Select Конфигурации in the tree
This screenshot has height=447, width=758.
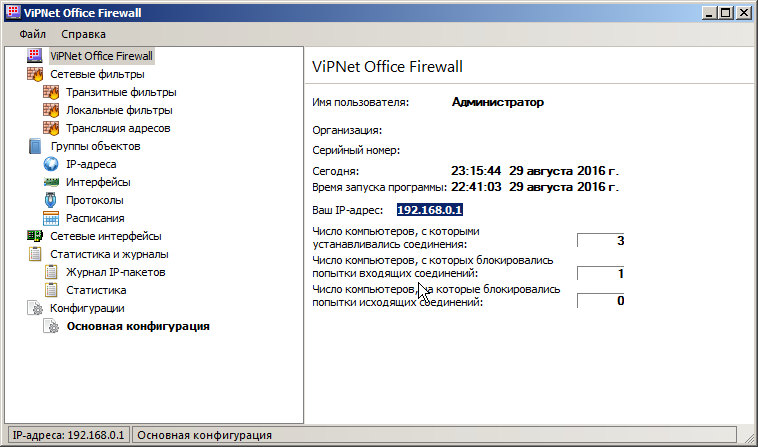[87, 308]
